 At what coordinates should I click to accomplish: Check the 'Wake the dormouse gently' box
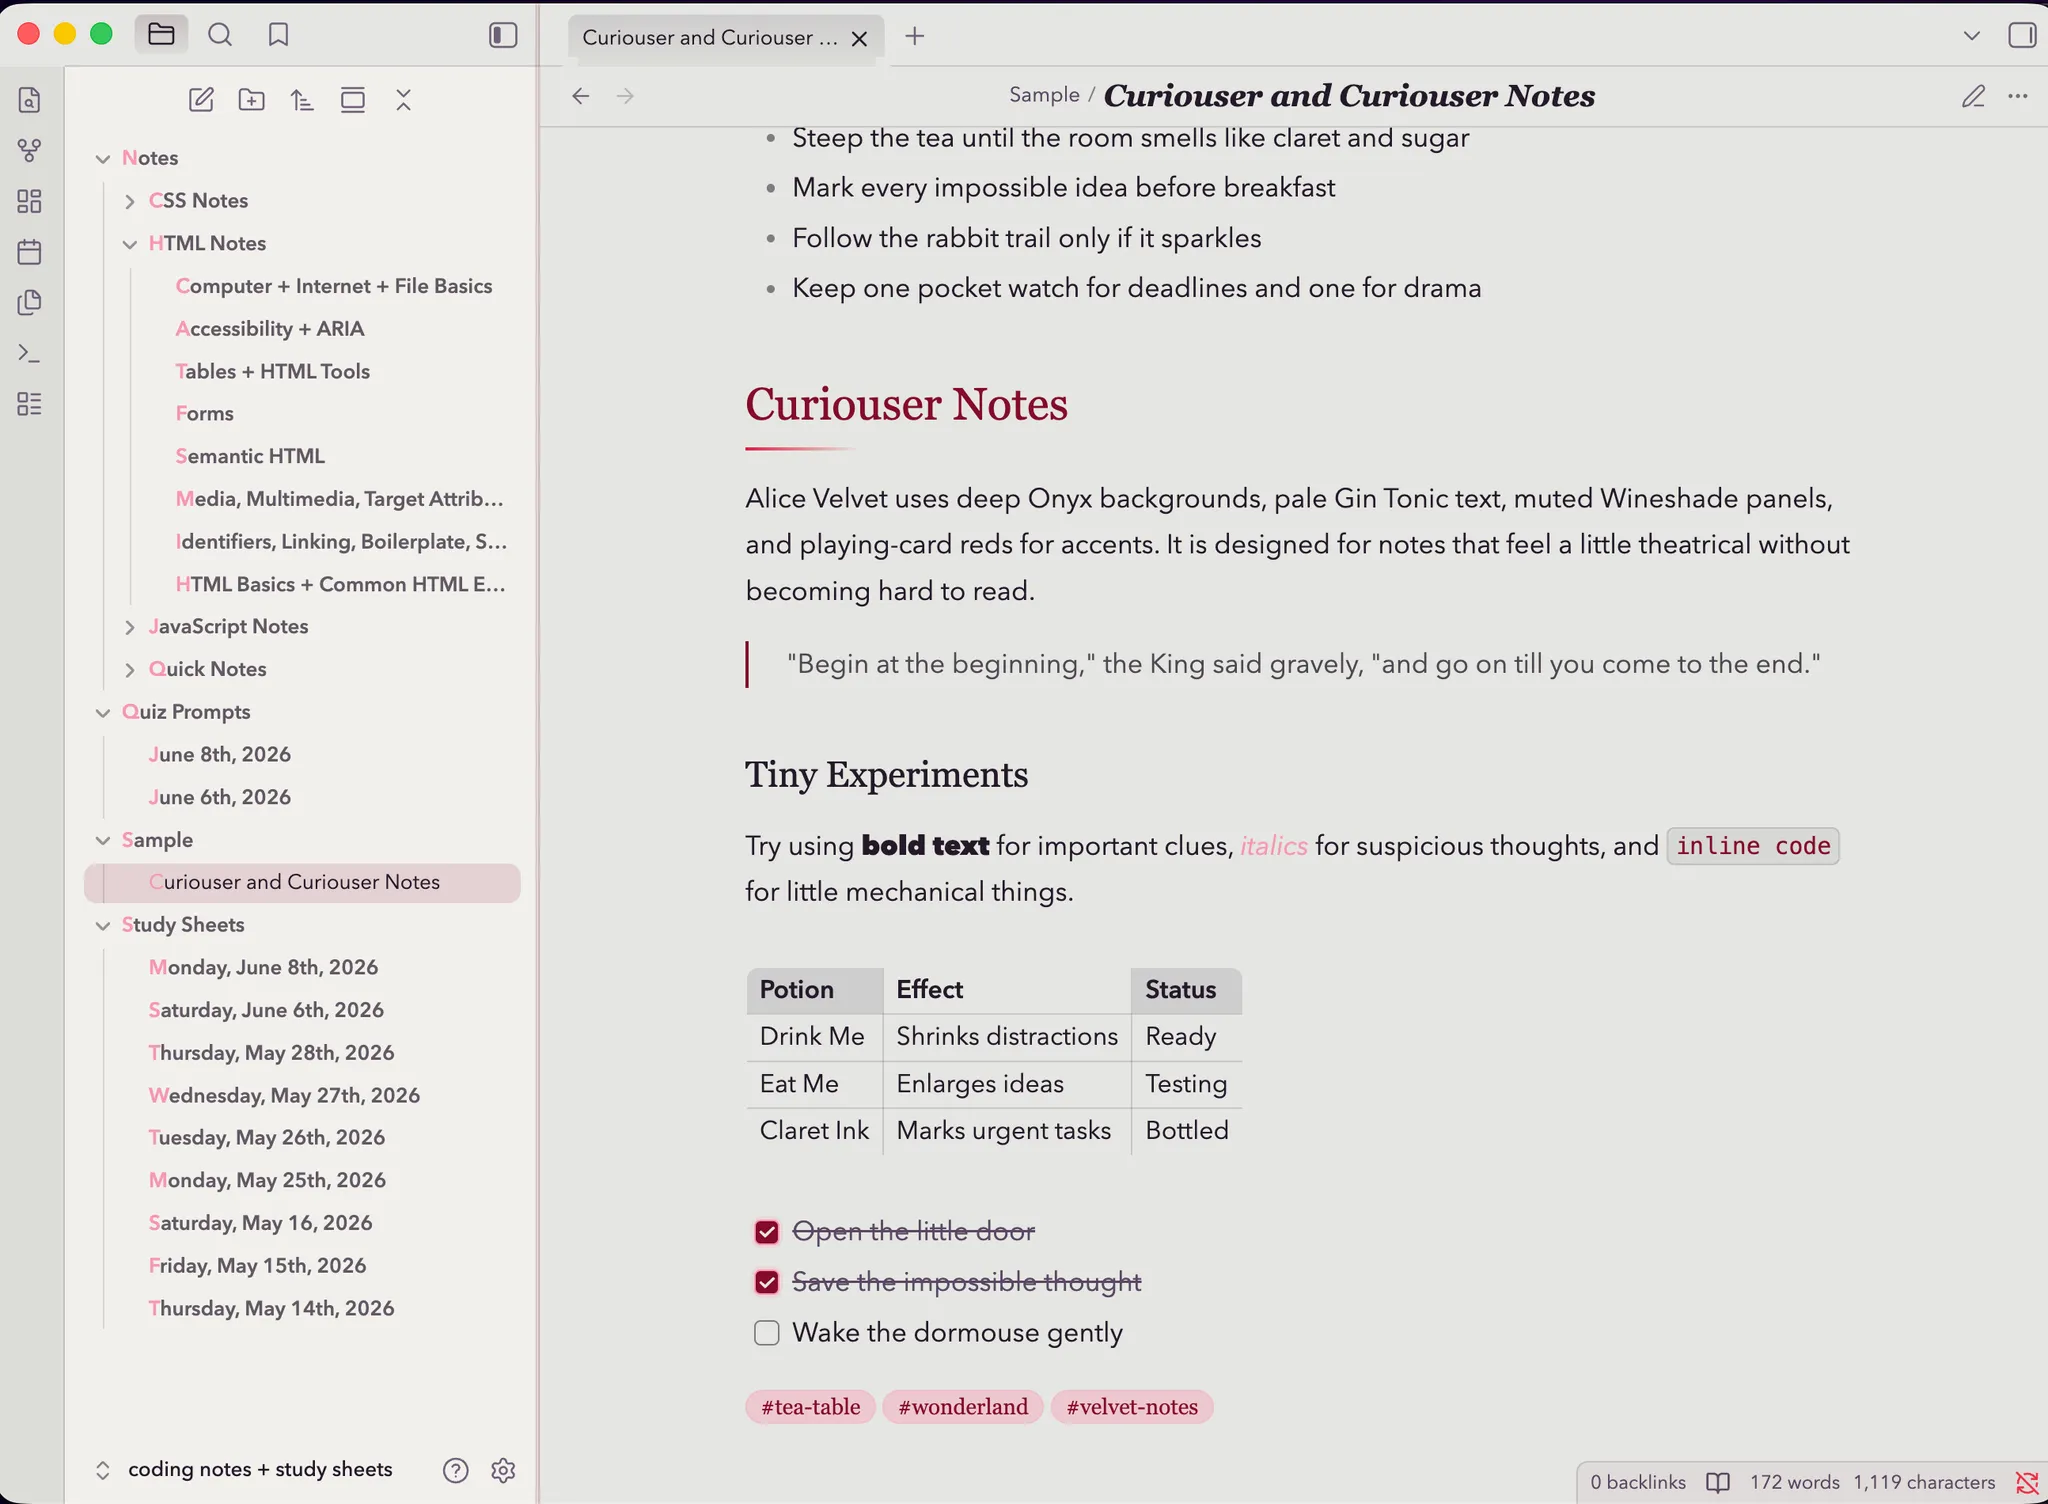[x=767, y=1333]
